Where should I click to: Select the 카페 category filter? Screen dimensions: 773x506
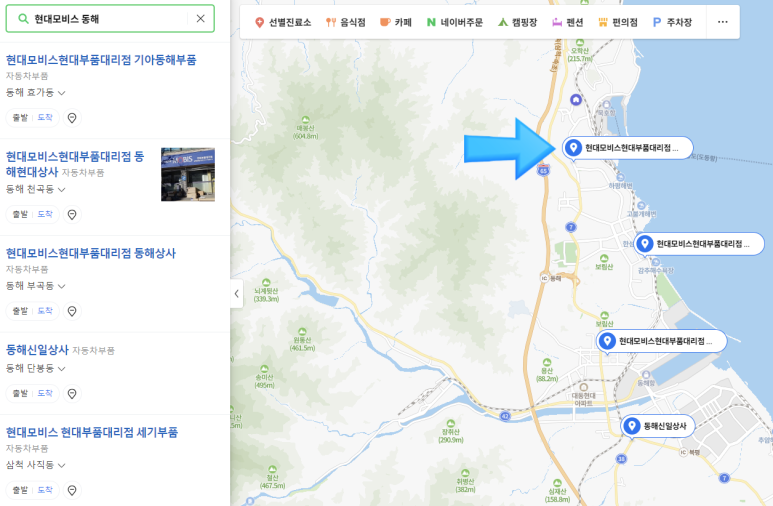point(396,22)
